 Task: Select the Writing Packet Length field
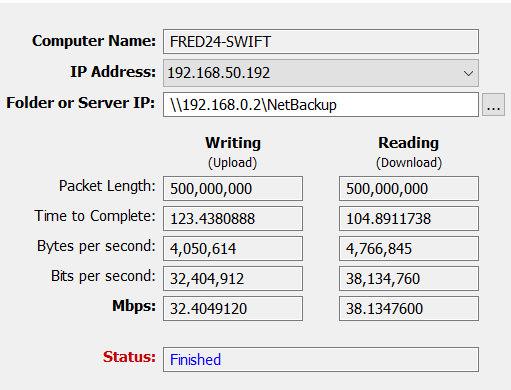tap(233, 189)
